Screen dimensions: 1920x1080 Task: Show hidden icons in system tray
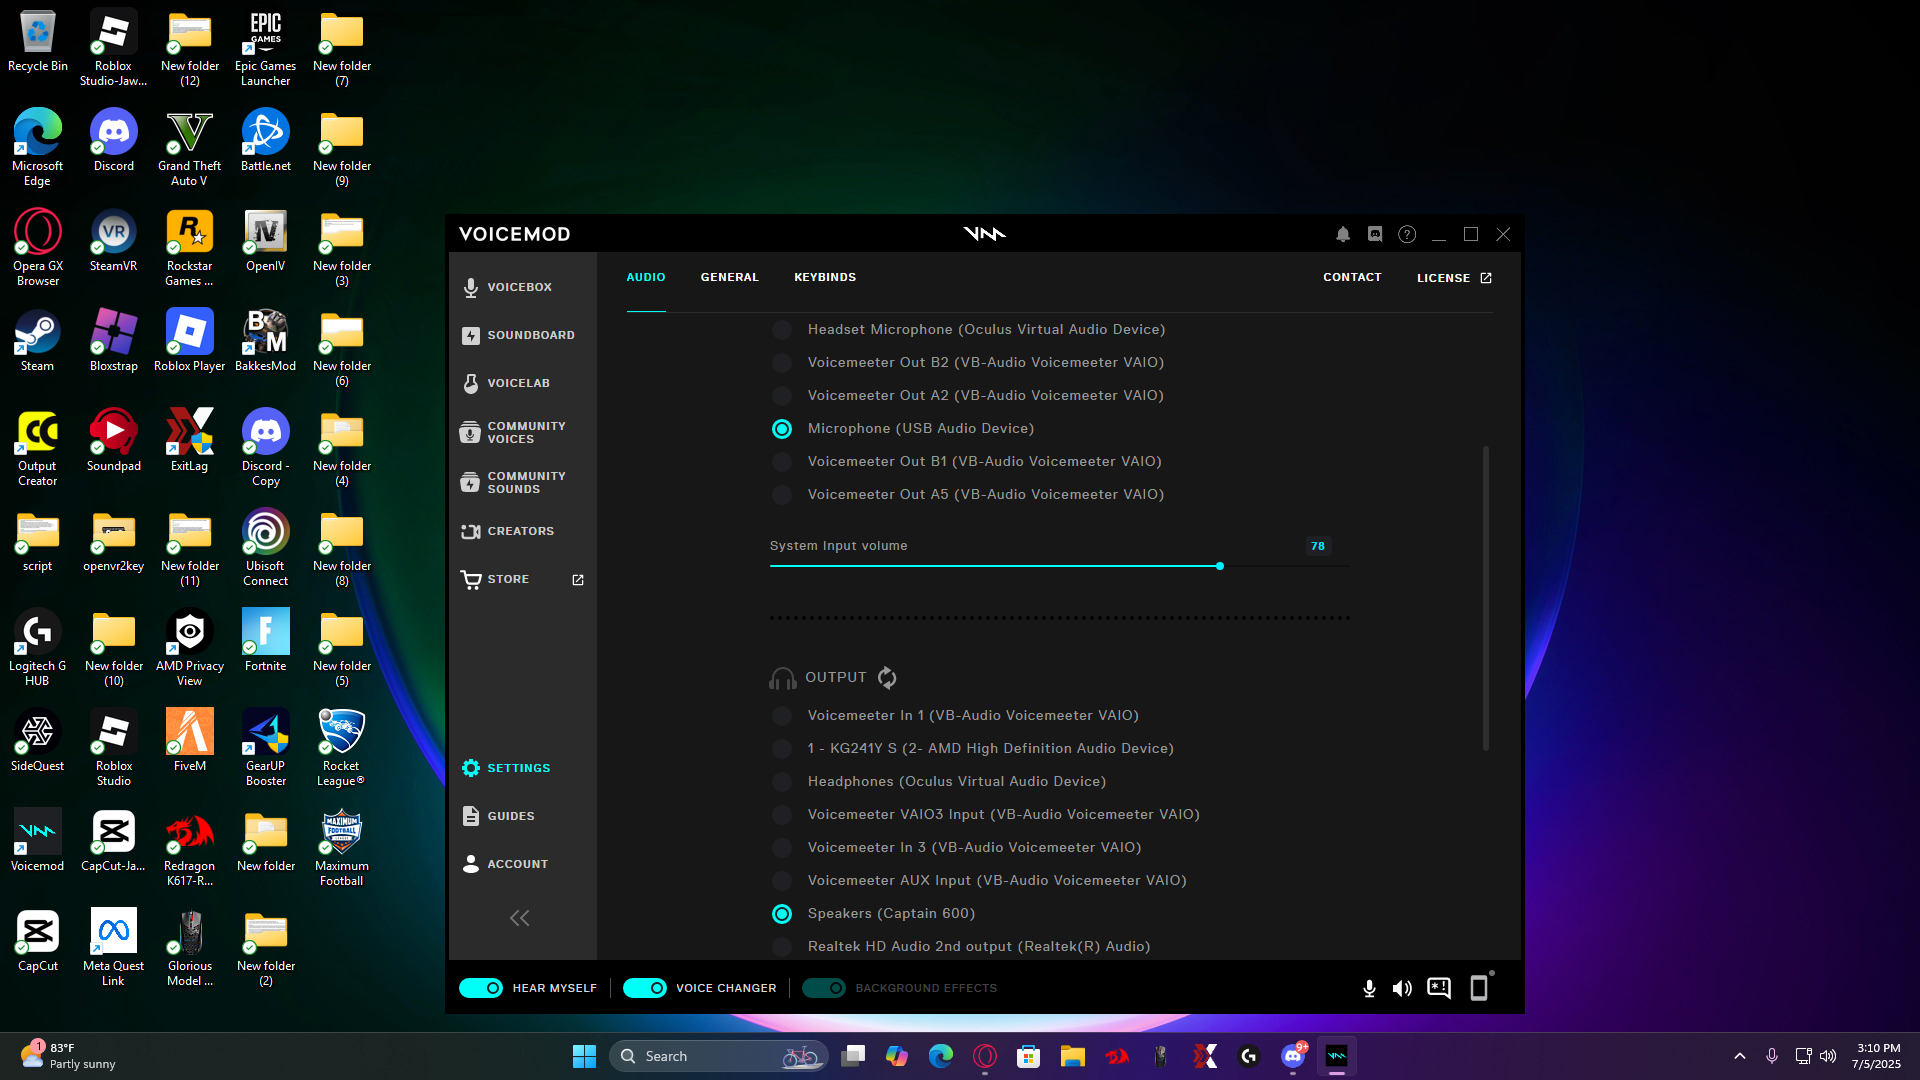1740,1056
